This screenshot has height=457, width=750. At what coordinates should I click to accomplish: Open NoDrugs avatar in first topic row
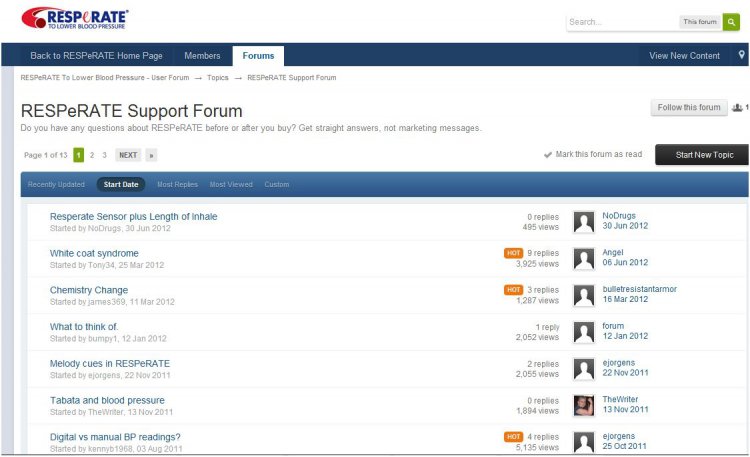[584, 222]
